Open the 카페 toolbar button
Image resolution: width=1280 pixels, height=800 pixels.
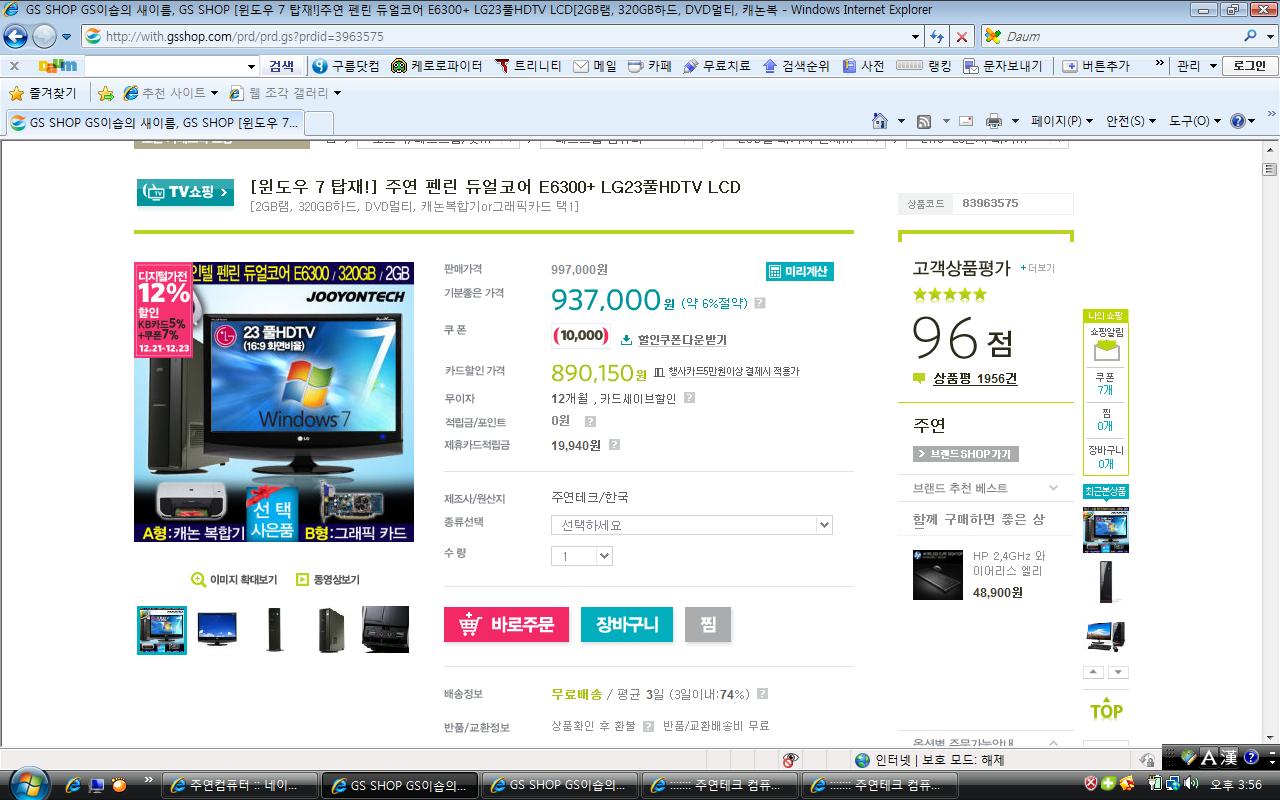pyautogui.click(x=649, y=66)
